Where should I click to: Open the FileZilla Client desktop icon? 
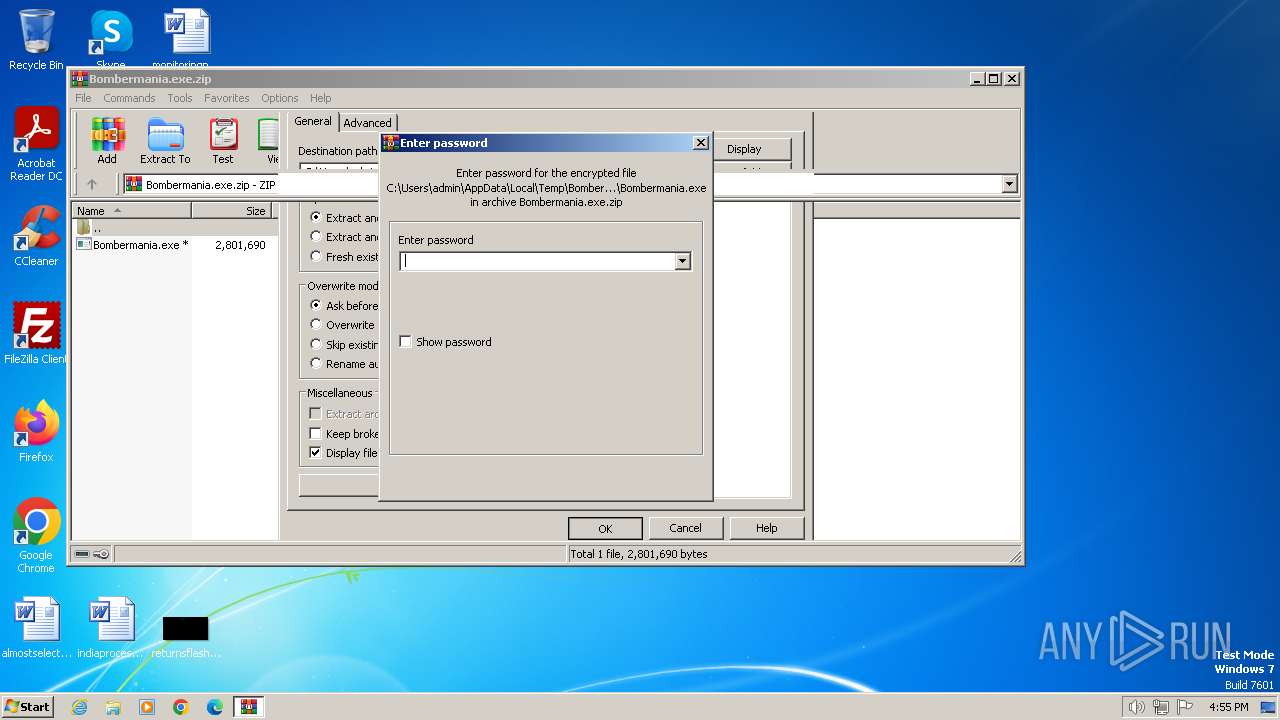(36, 334)
